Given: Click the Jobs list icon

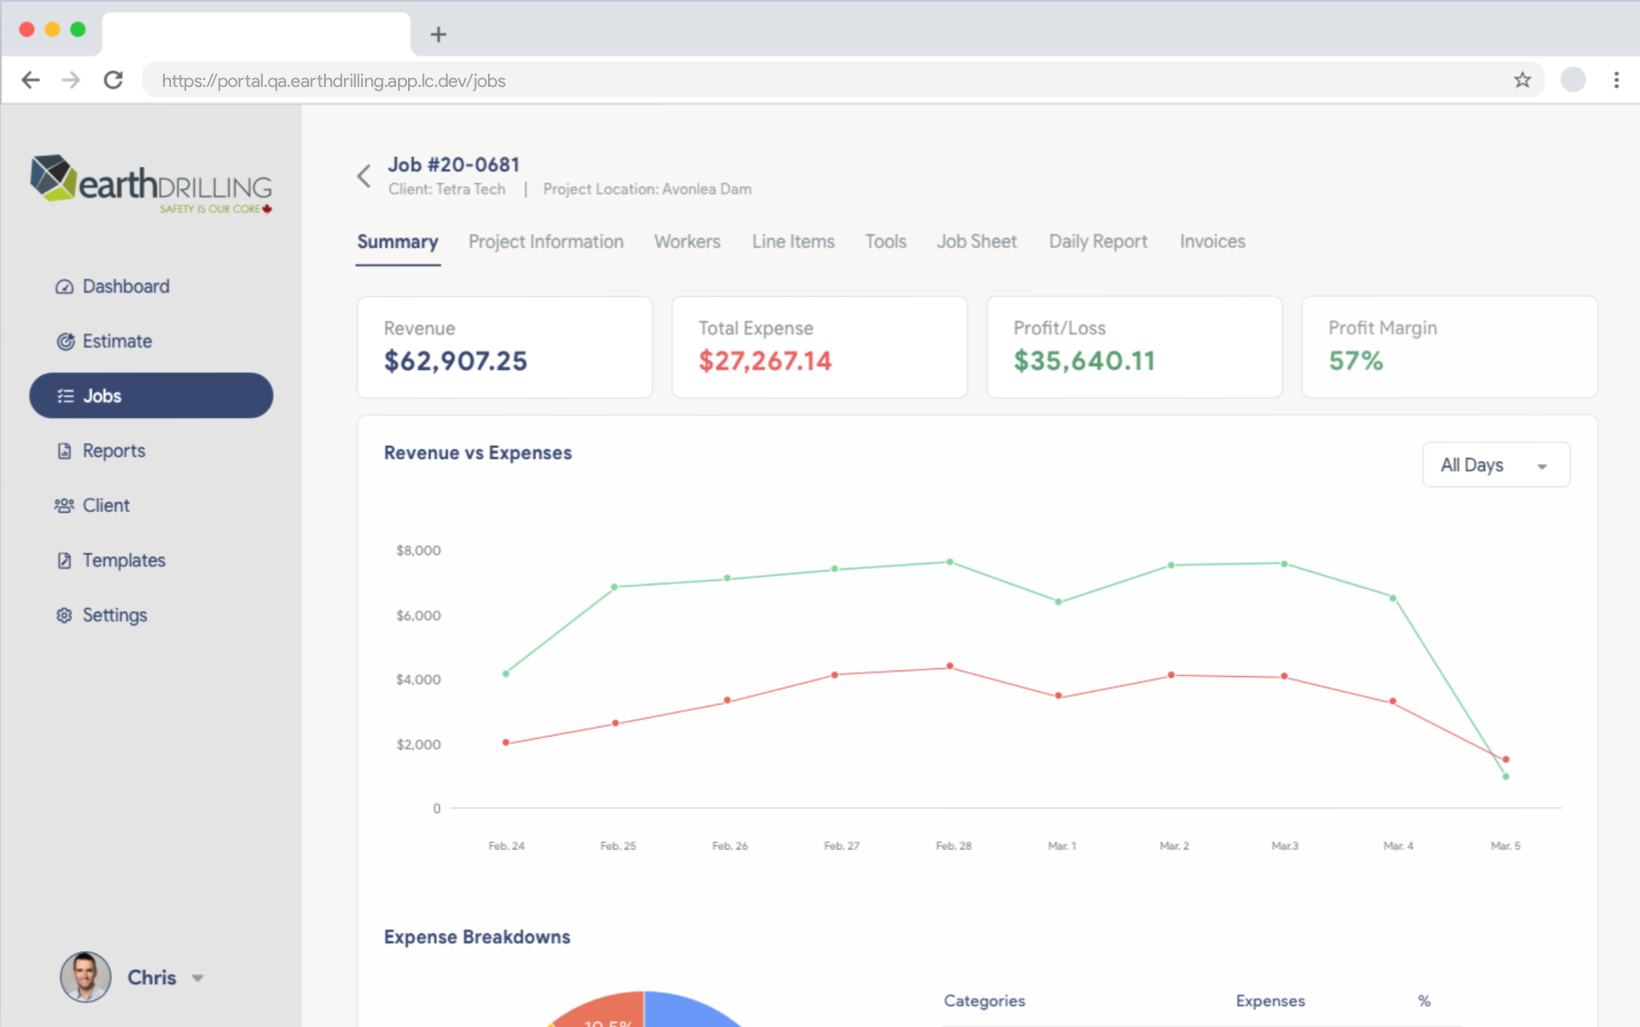Looking at the screenshot, I should (65, 396).
